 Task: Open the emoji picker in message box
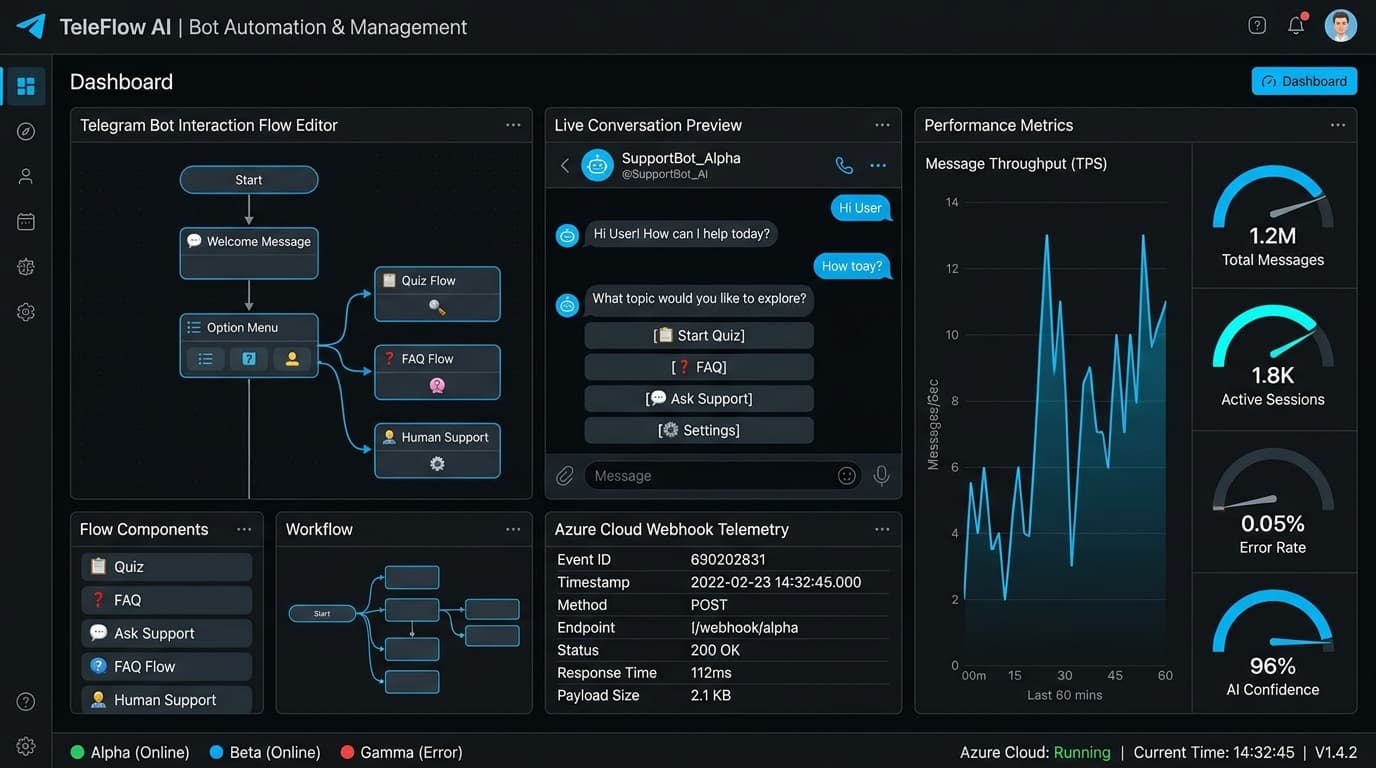[847, 476]
